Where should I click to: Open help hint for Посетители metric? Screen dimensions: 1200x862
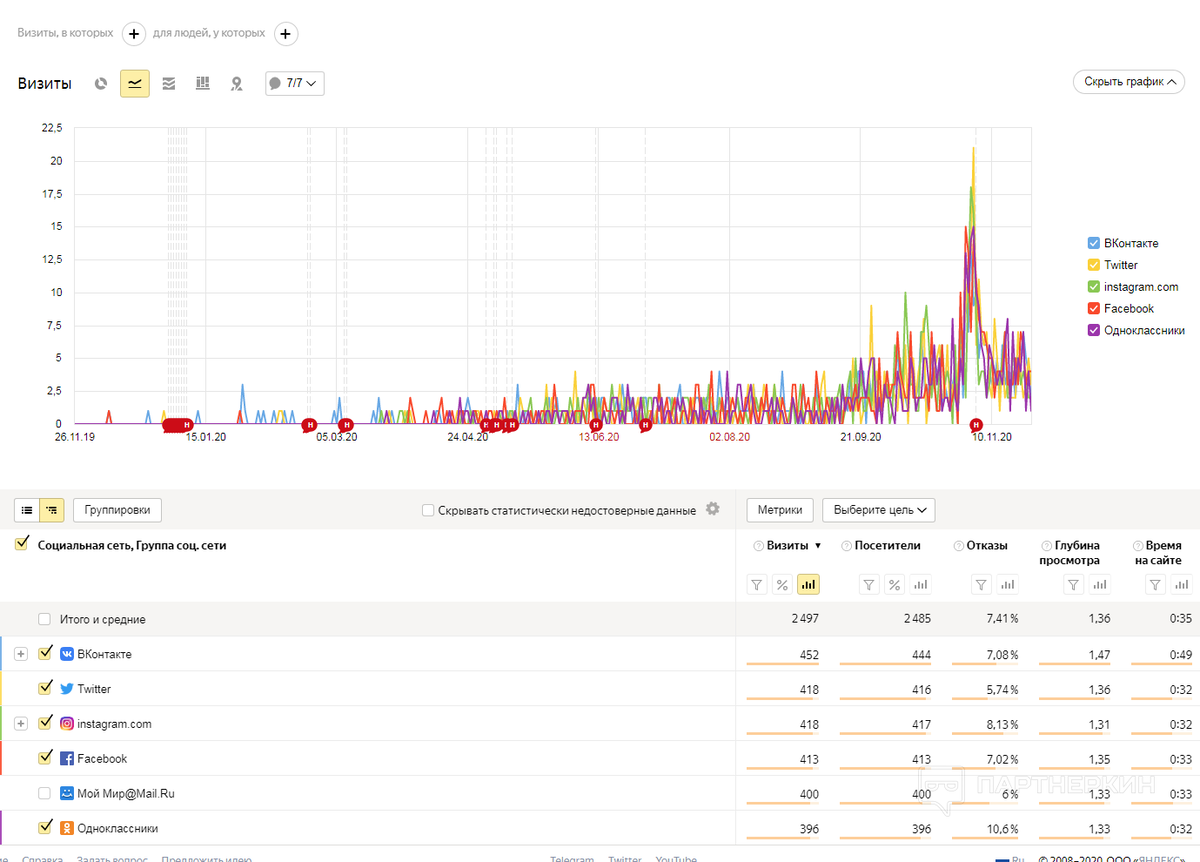(846, 546)
